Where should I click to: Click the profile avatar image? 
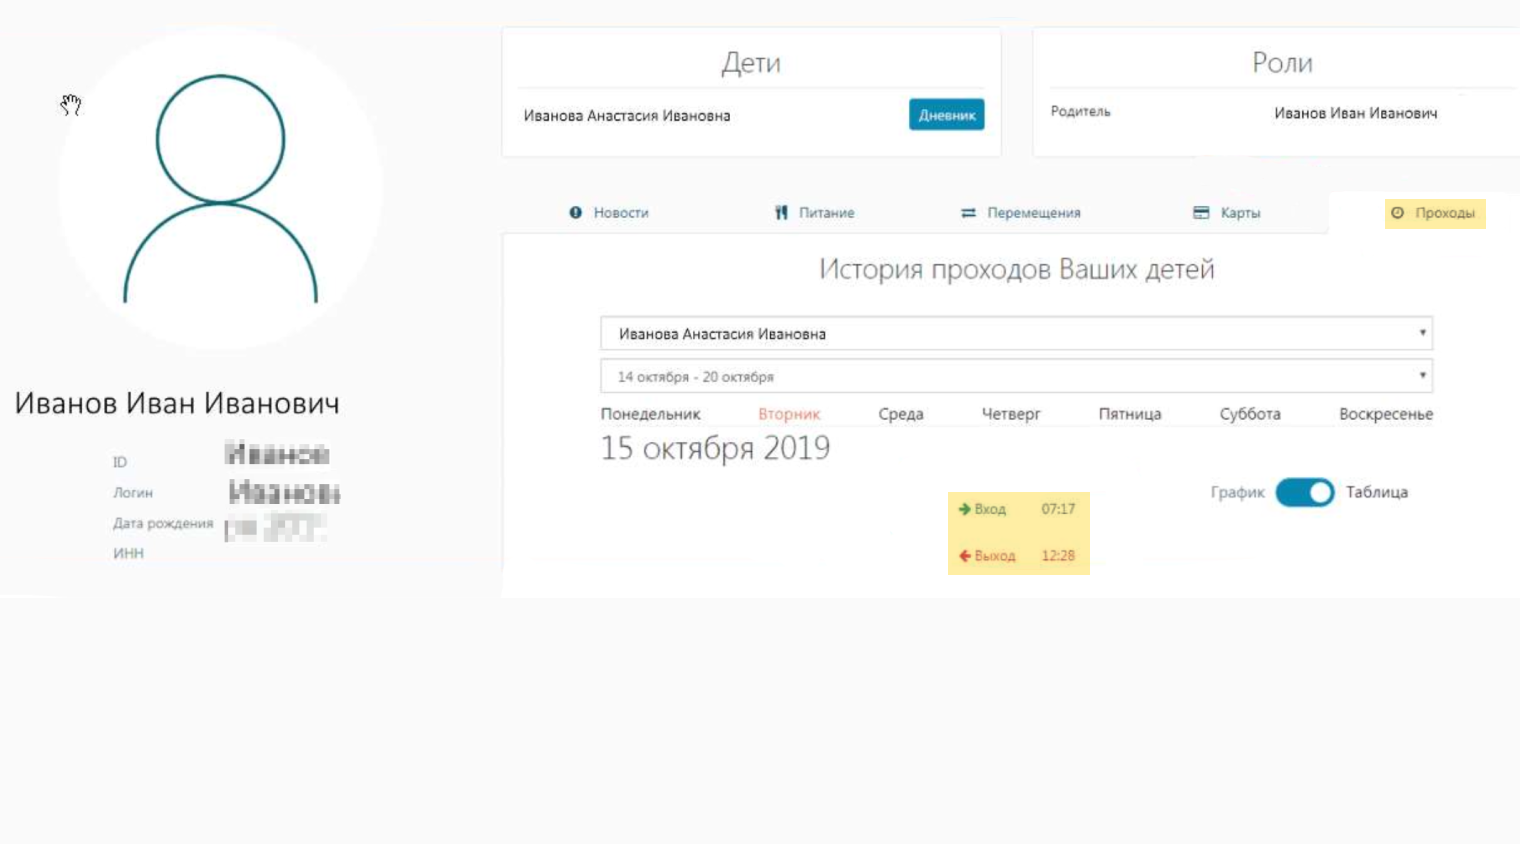coord(220,188)
